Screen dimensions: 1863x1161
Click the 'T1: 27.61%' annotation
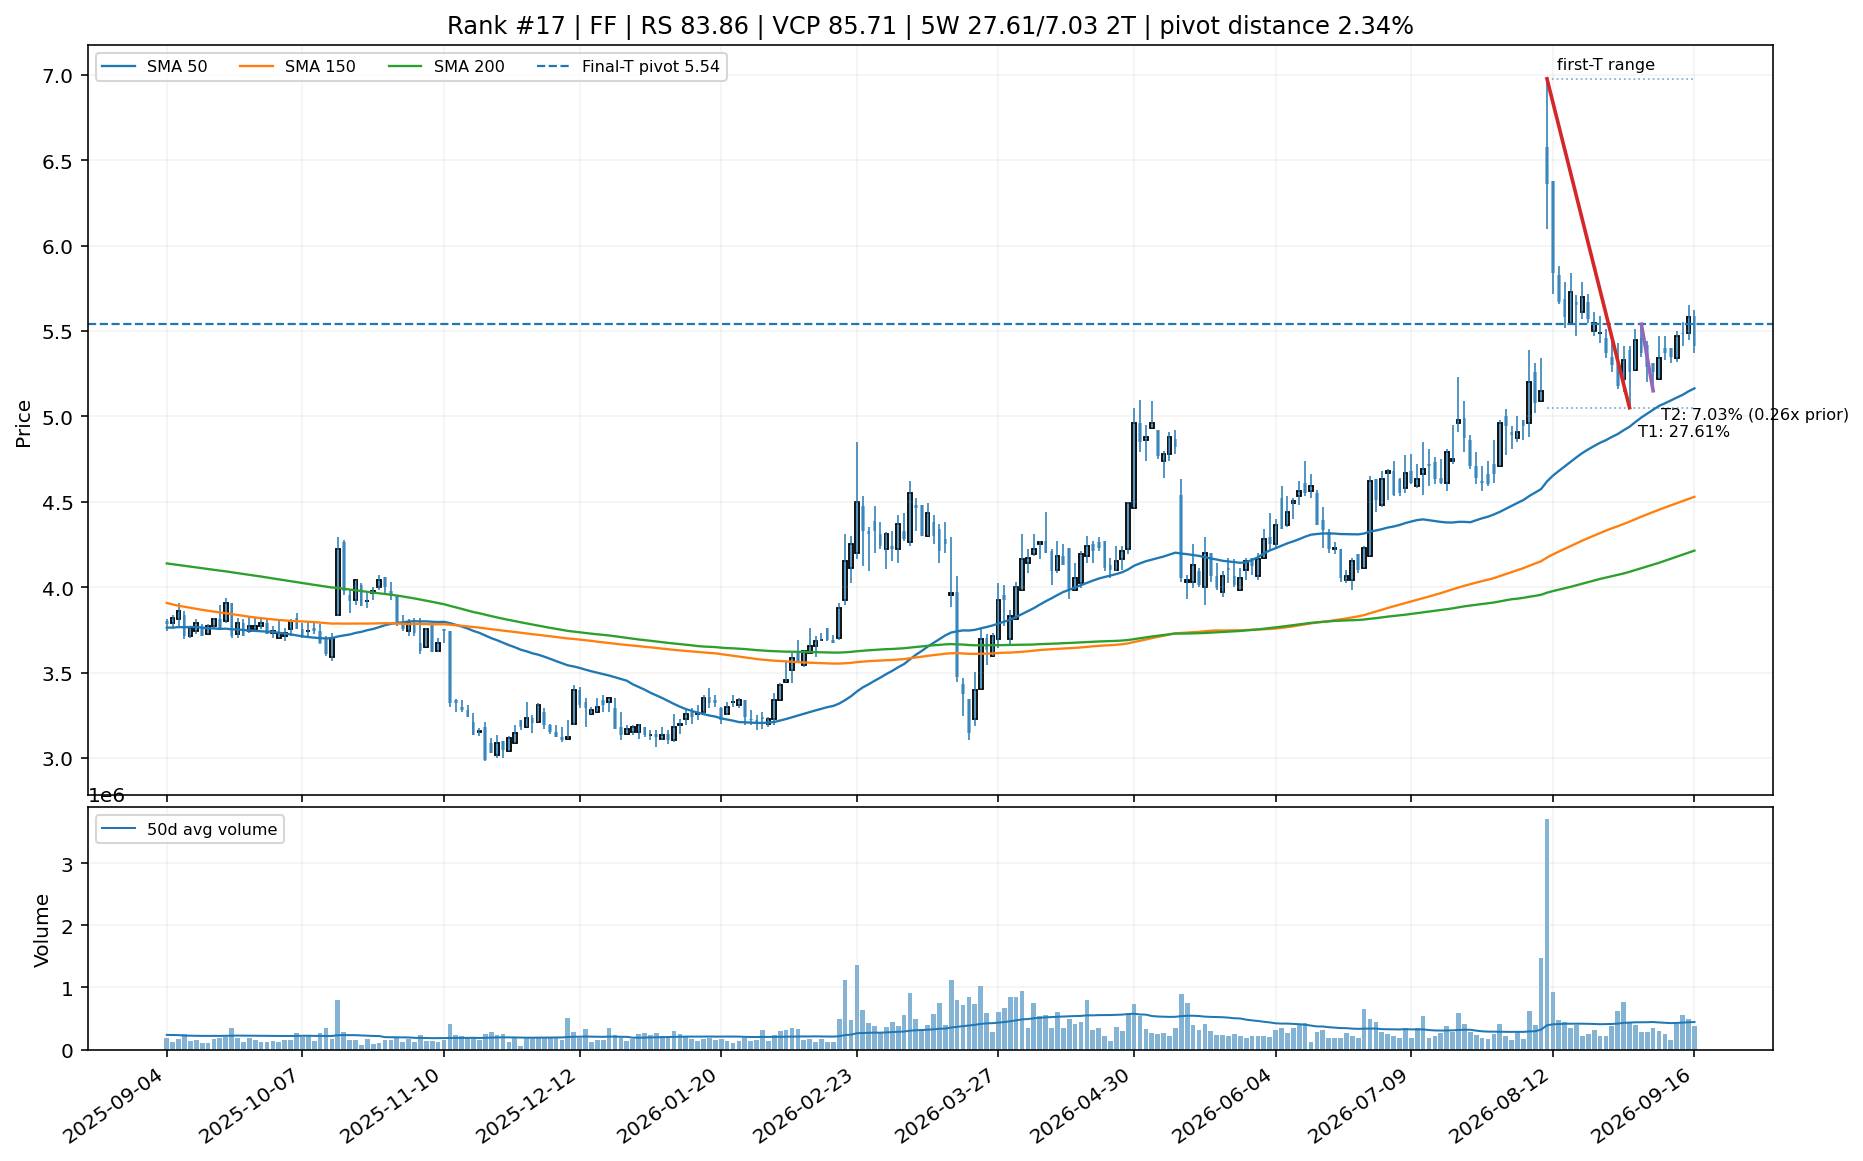(x=1684, y=432)
